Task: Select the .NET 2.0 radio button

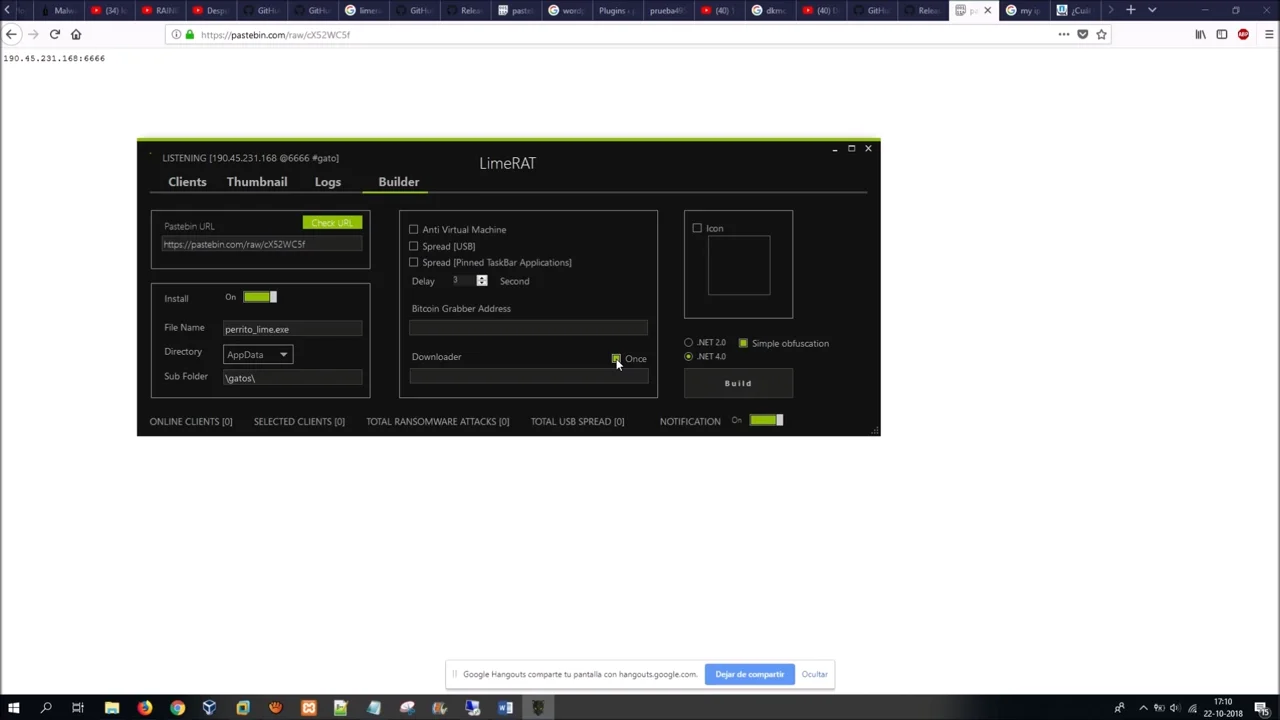Action: pos(688,343)
